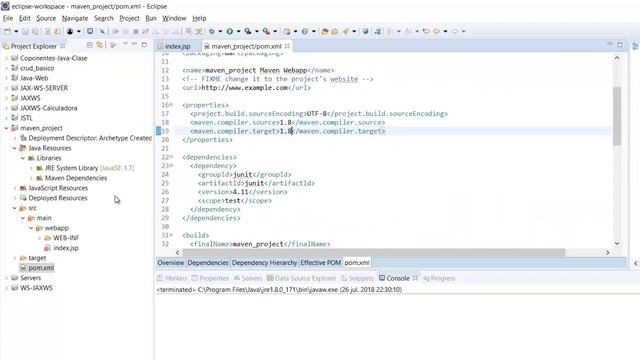This screenshot has height=360, width=640.
Task: Minimize the Project Explorer view
Action: pos(134,44)
